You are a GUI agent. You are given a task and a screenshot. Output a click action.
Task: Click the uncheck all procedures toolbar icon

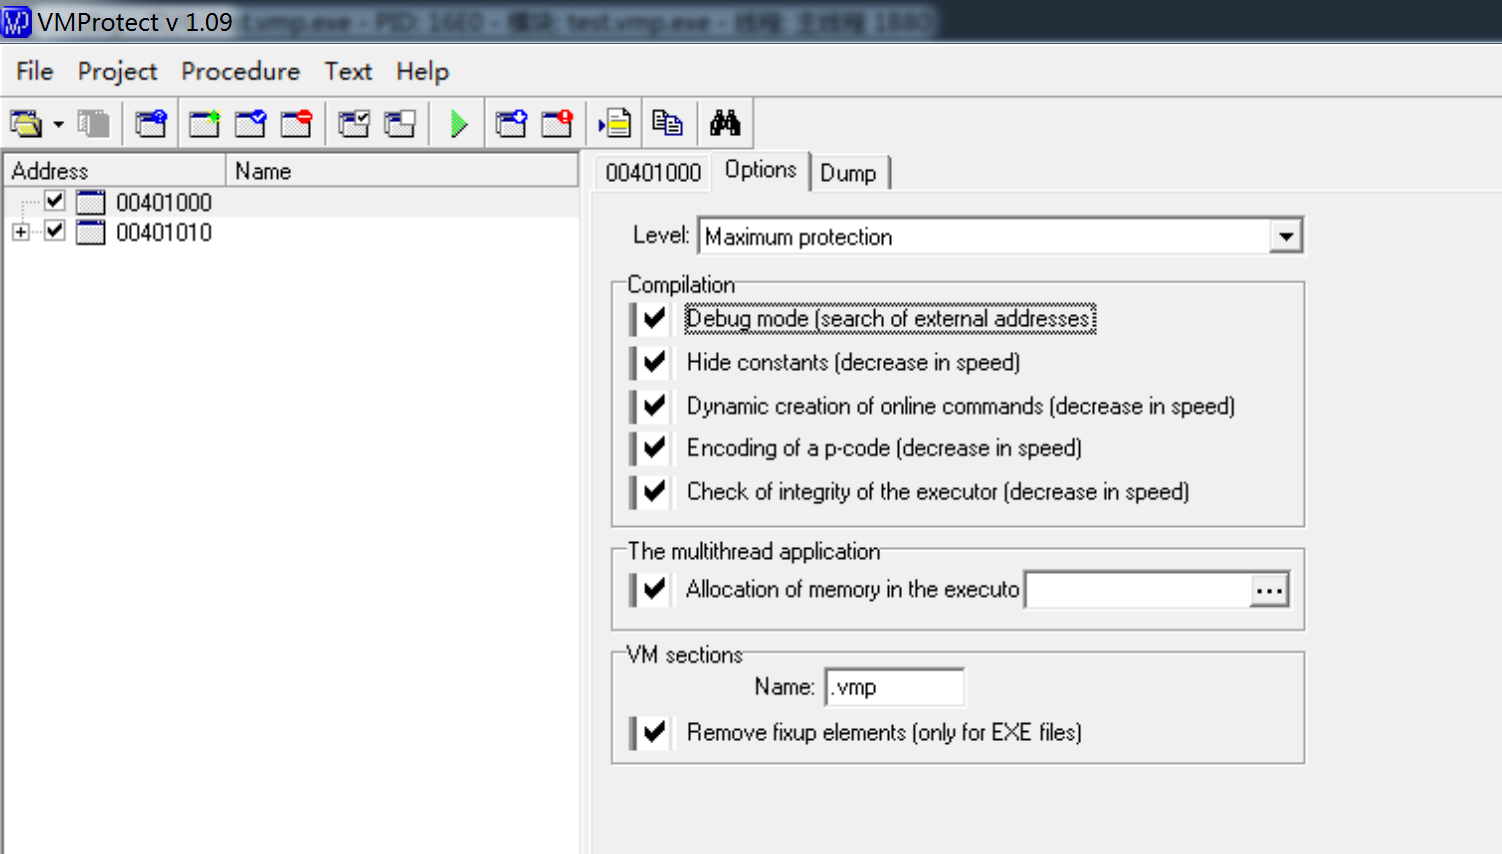point(400,123)
